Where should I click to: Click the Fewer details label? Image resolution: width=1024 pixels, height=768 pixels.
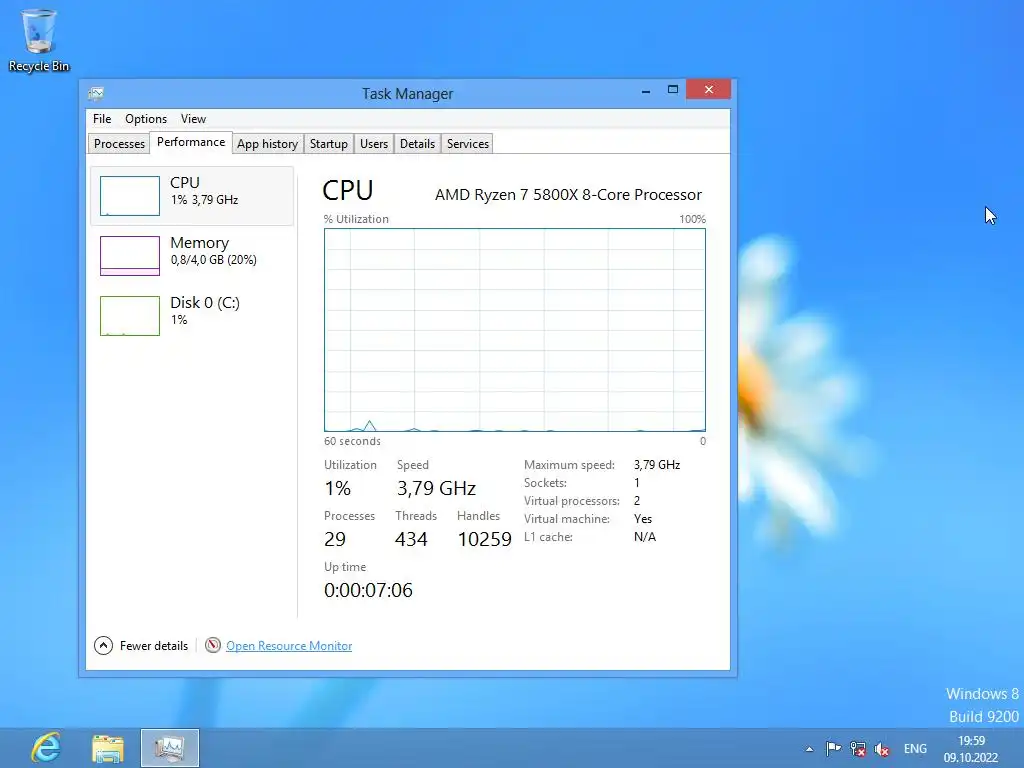pos(153,646)
